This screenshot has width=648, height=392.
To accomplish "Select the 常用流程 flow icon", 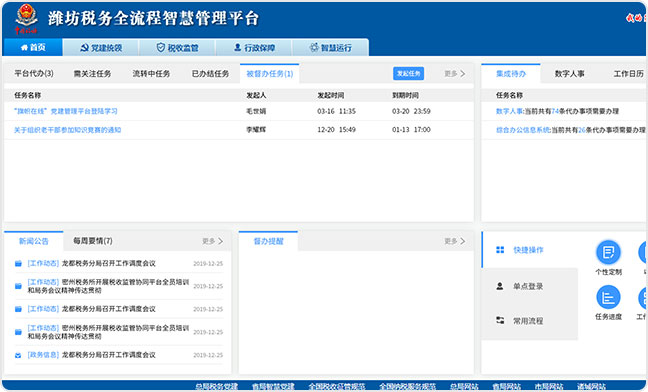I will [500, 321].
